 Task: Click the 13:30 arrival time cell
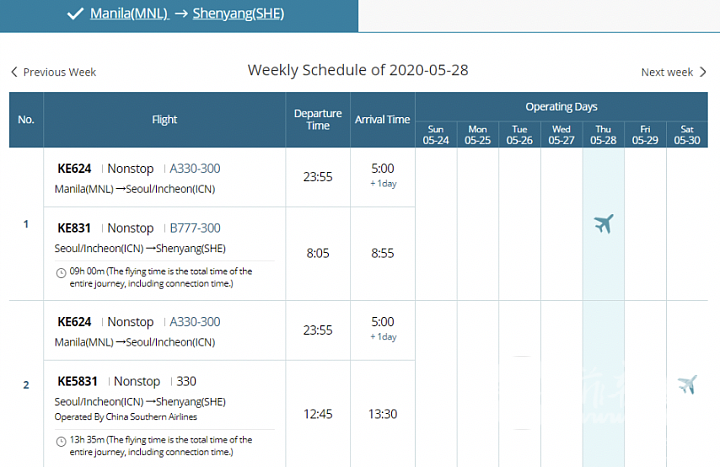(382, 414)
